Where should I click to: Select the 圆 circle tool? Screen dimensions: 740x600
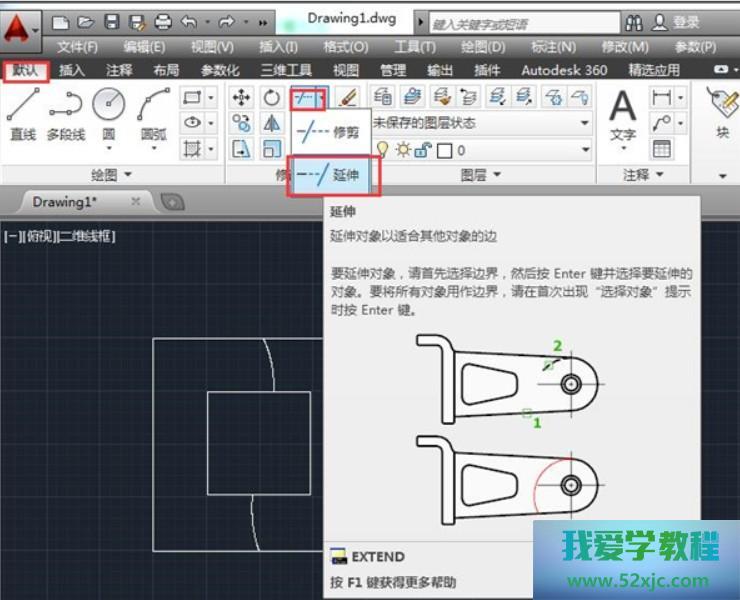click(x=108, y=113)
